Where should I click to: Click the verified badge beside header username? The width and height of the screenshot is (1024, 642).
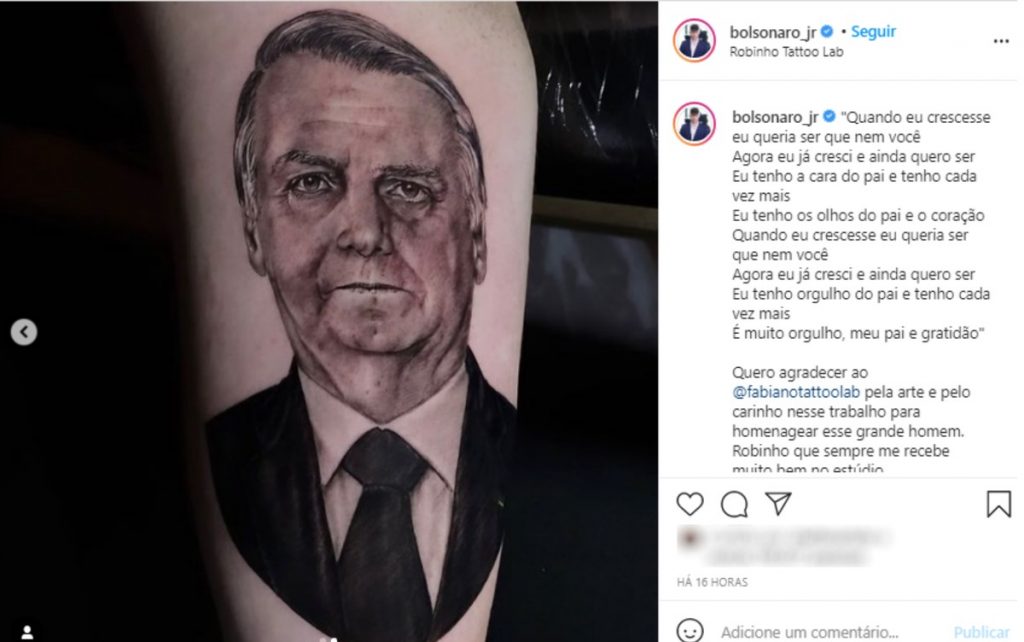tap(826, 31)
